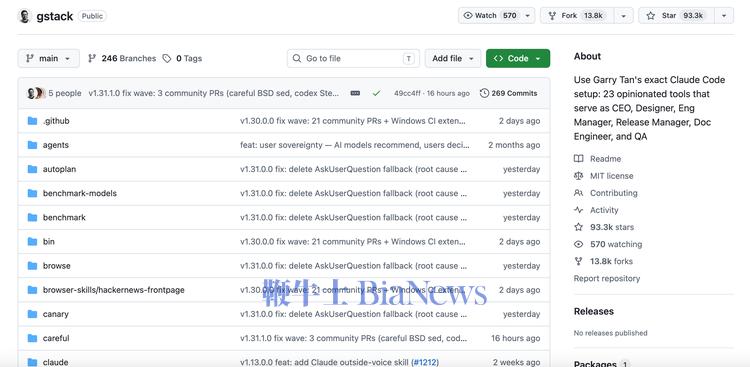The image size is (750, 367).
Task: View the 570 watching link
Action: point(616,244)
